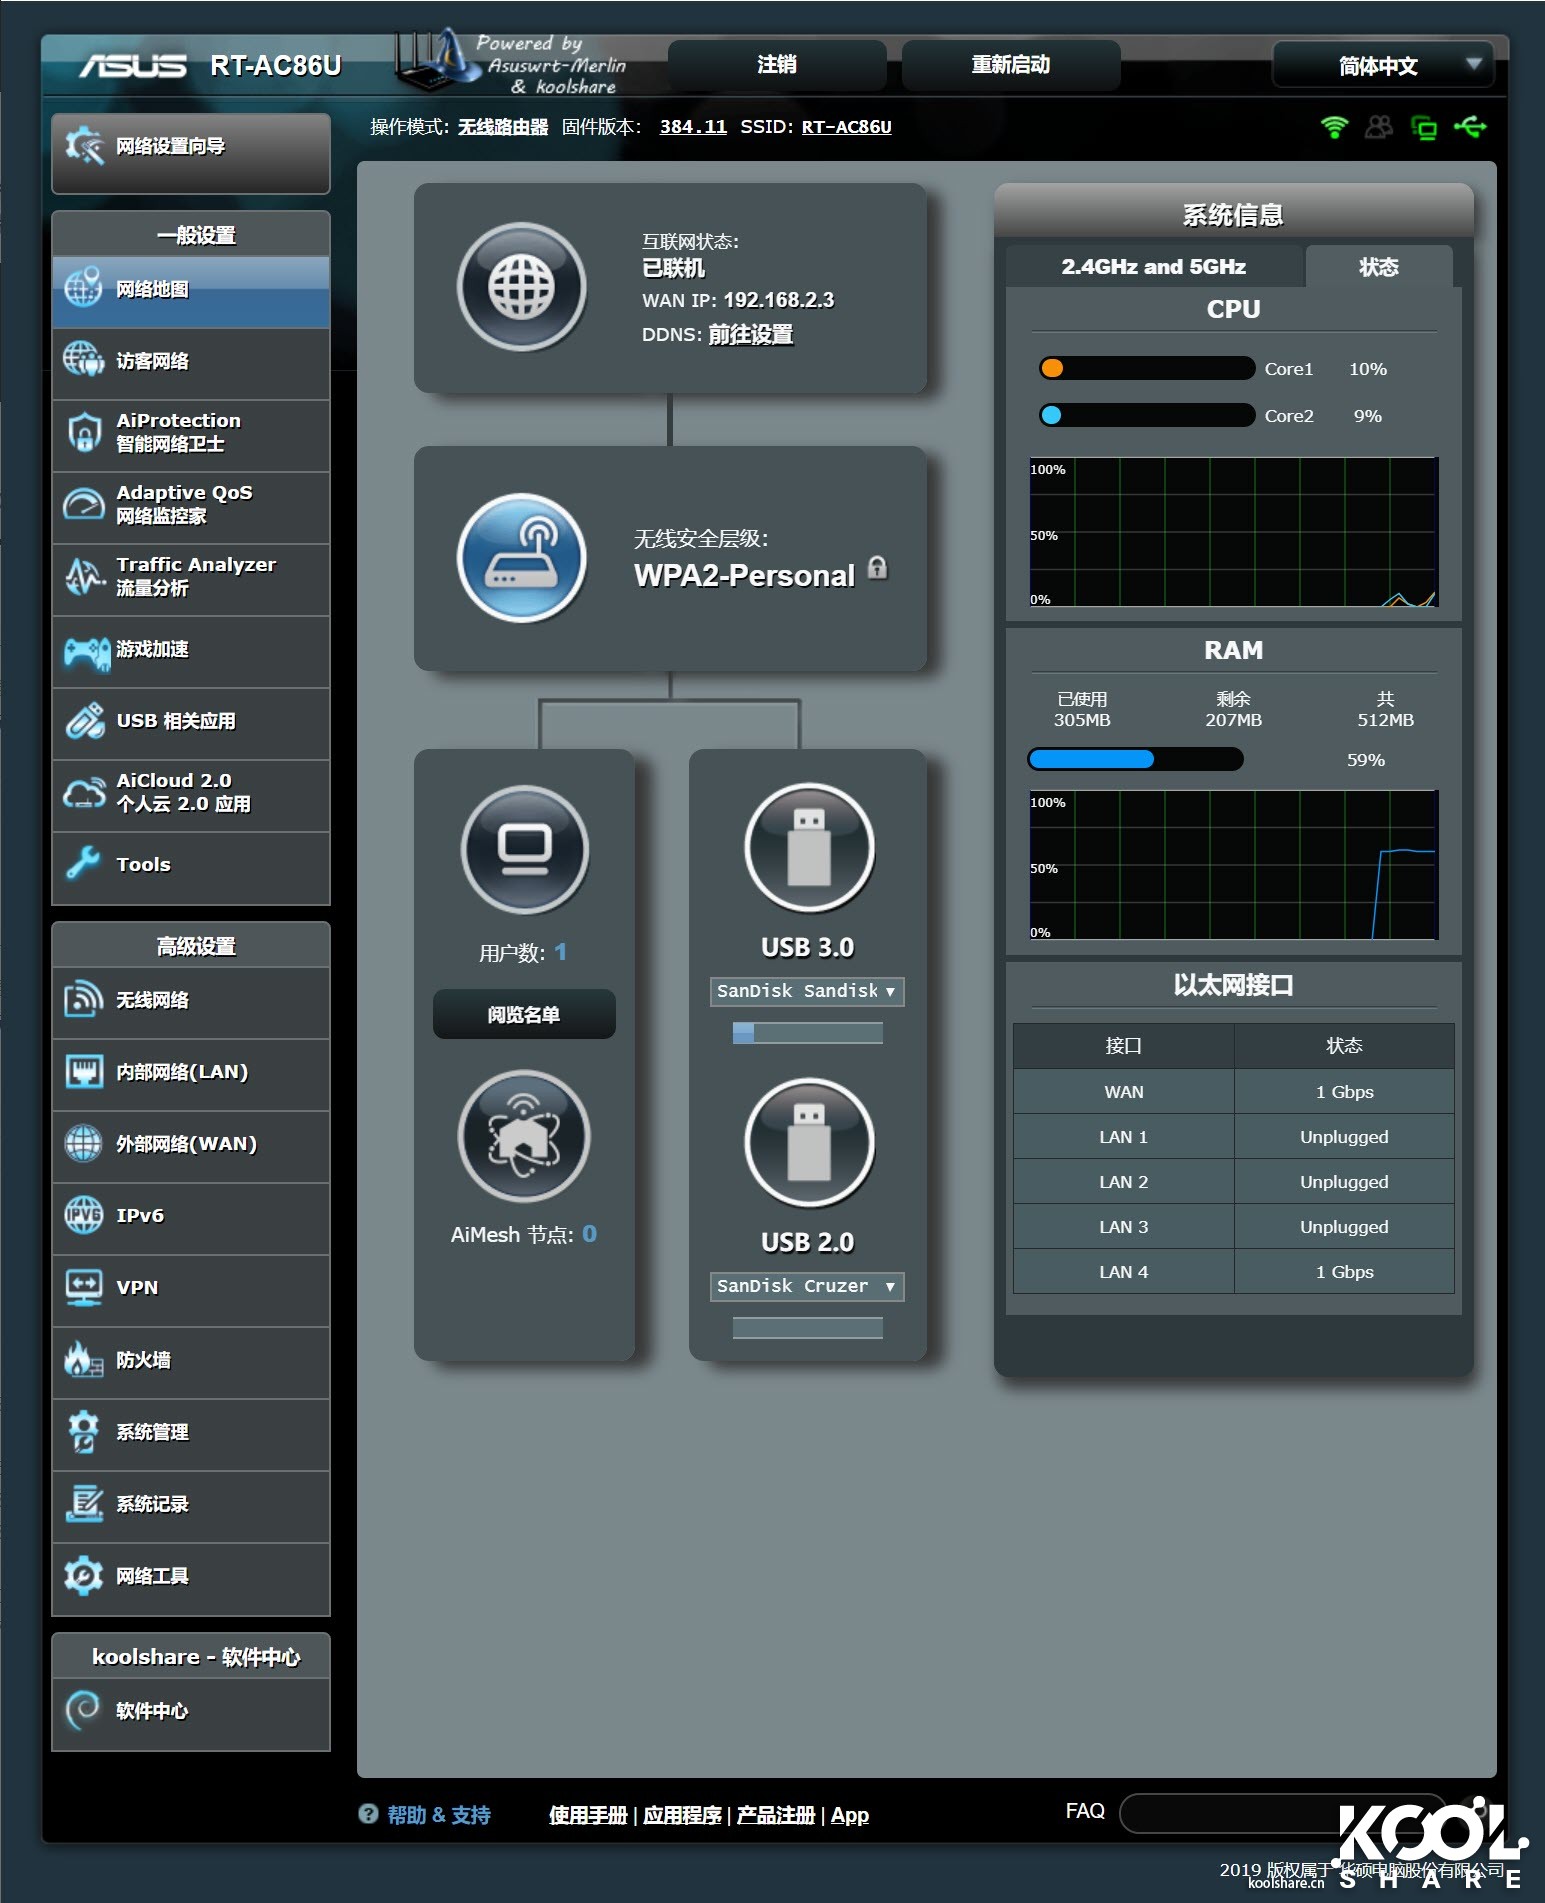Open firewall (防火墙) settings
The image size is (1545, 1903).
[191, 1361]
